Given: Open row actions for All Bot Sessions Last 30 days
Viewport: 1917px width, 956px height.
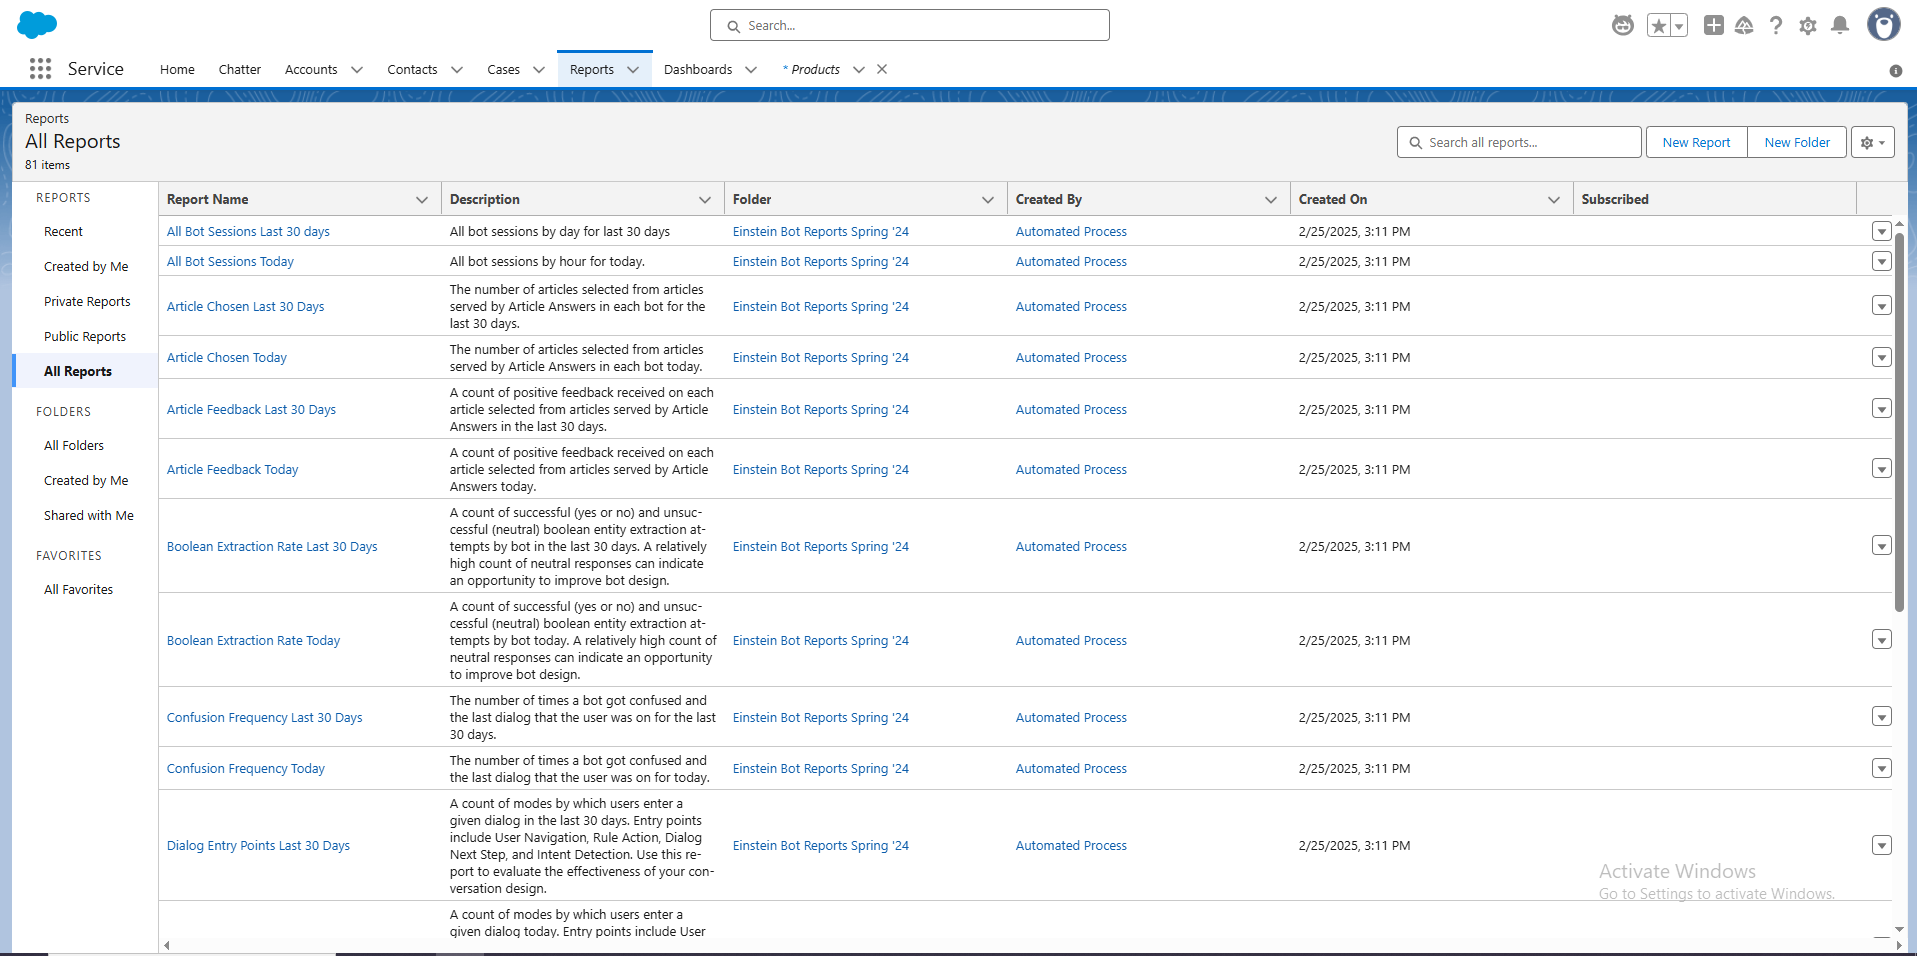Looking at the screenshot, I should [x=1882, y=231].
